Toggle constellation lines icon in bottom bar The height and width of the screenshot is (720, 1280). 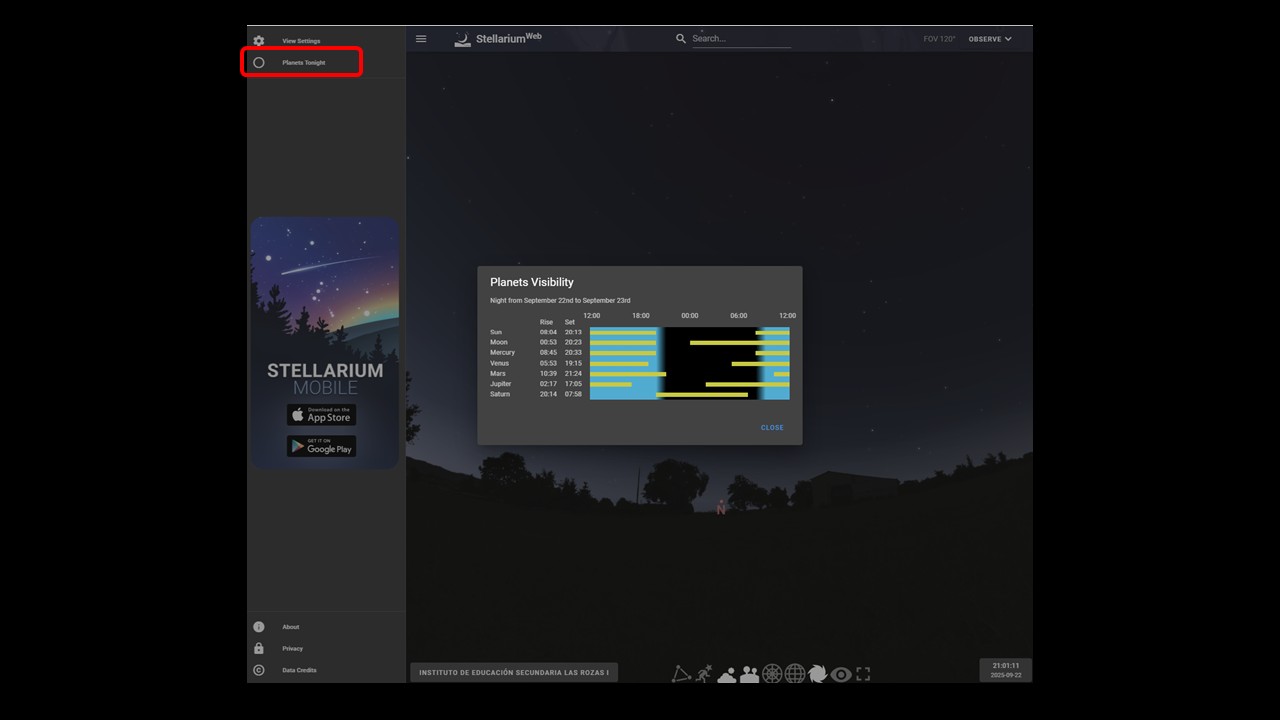(x=681, y=674)
